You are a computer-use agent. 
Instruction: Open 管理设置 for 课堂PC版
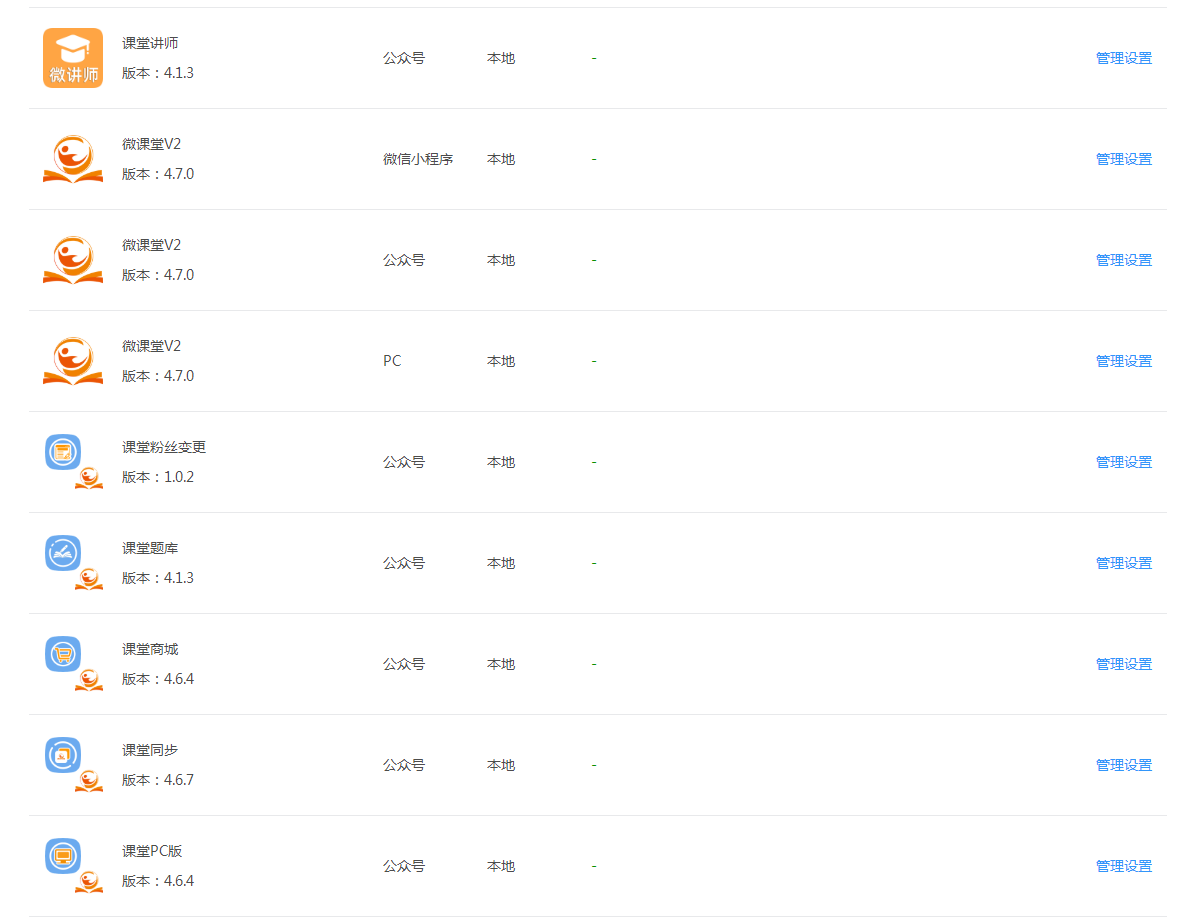coord(1124,866)
